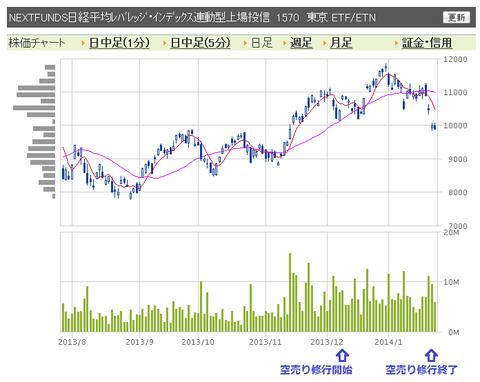Select the 日足 daily chart tab

tap(262, 43)
